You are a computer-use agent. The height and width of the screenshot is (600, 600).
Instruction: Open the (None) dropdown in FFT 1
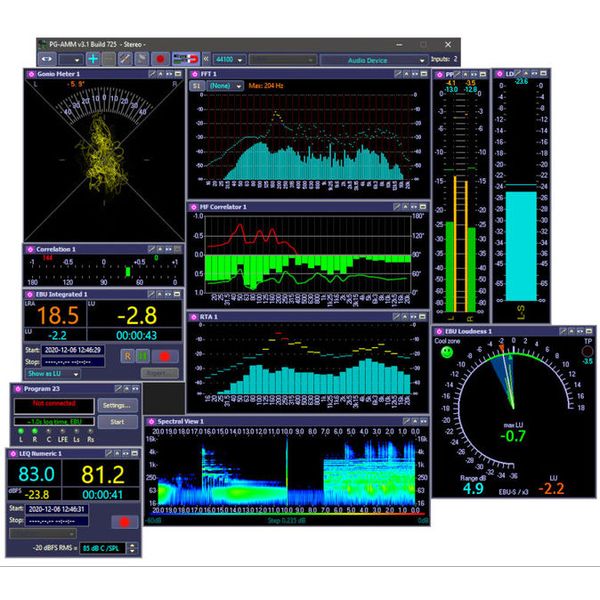(225, 86)
